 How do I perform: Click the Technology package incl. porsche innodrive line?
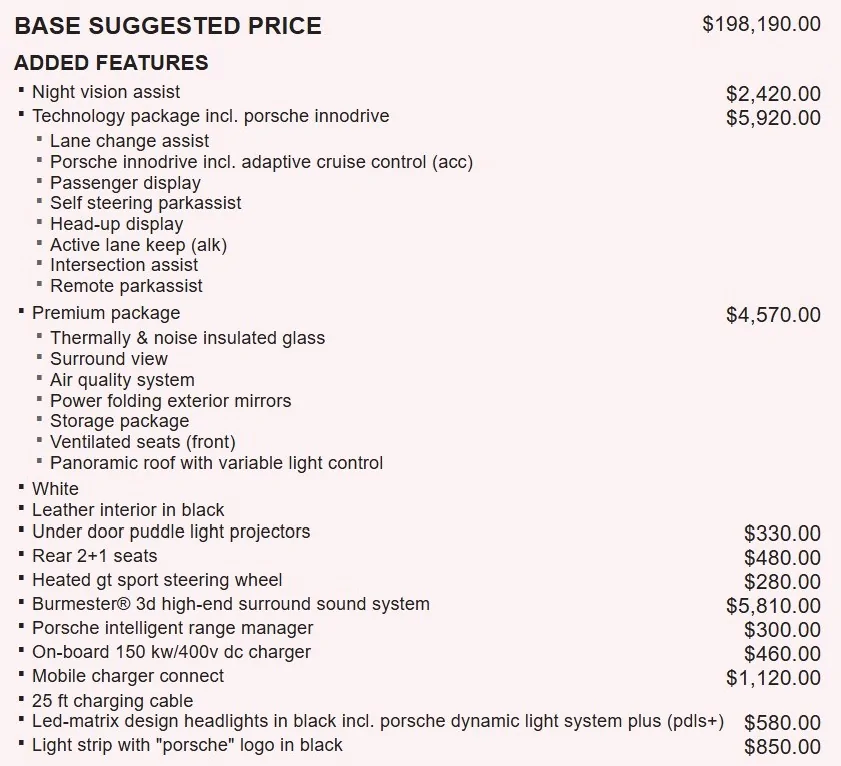click(211, 116)
